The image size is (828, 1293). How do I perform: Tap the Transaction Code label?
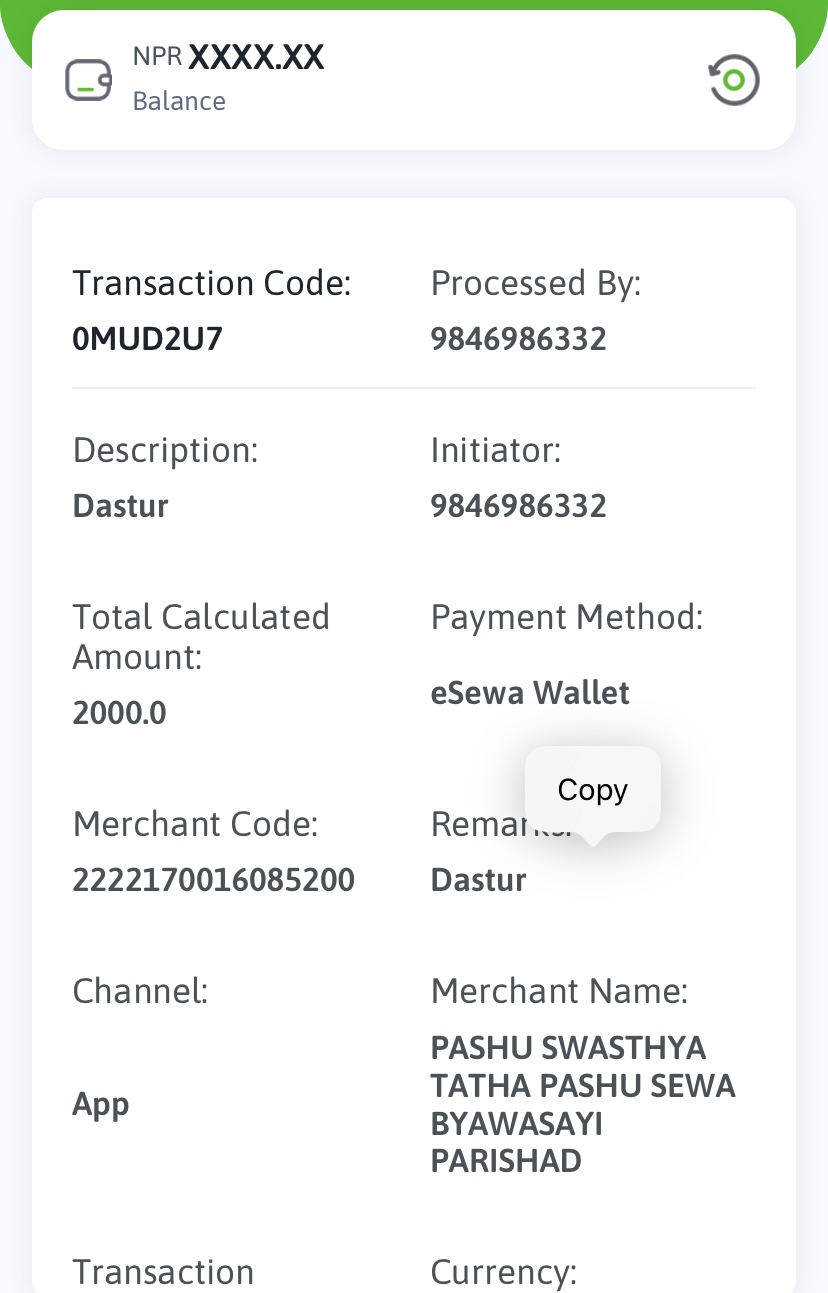(x=212, y=283)
